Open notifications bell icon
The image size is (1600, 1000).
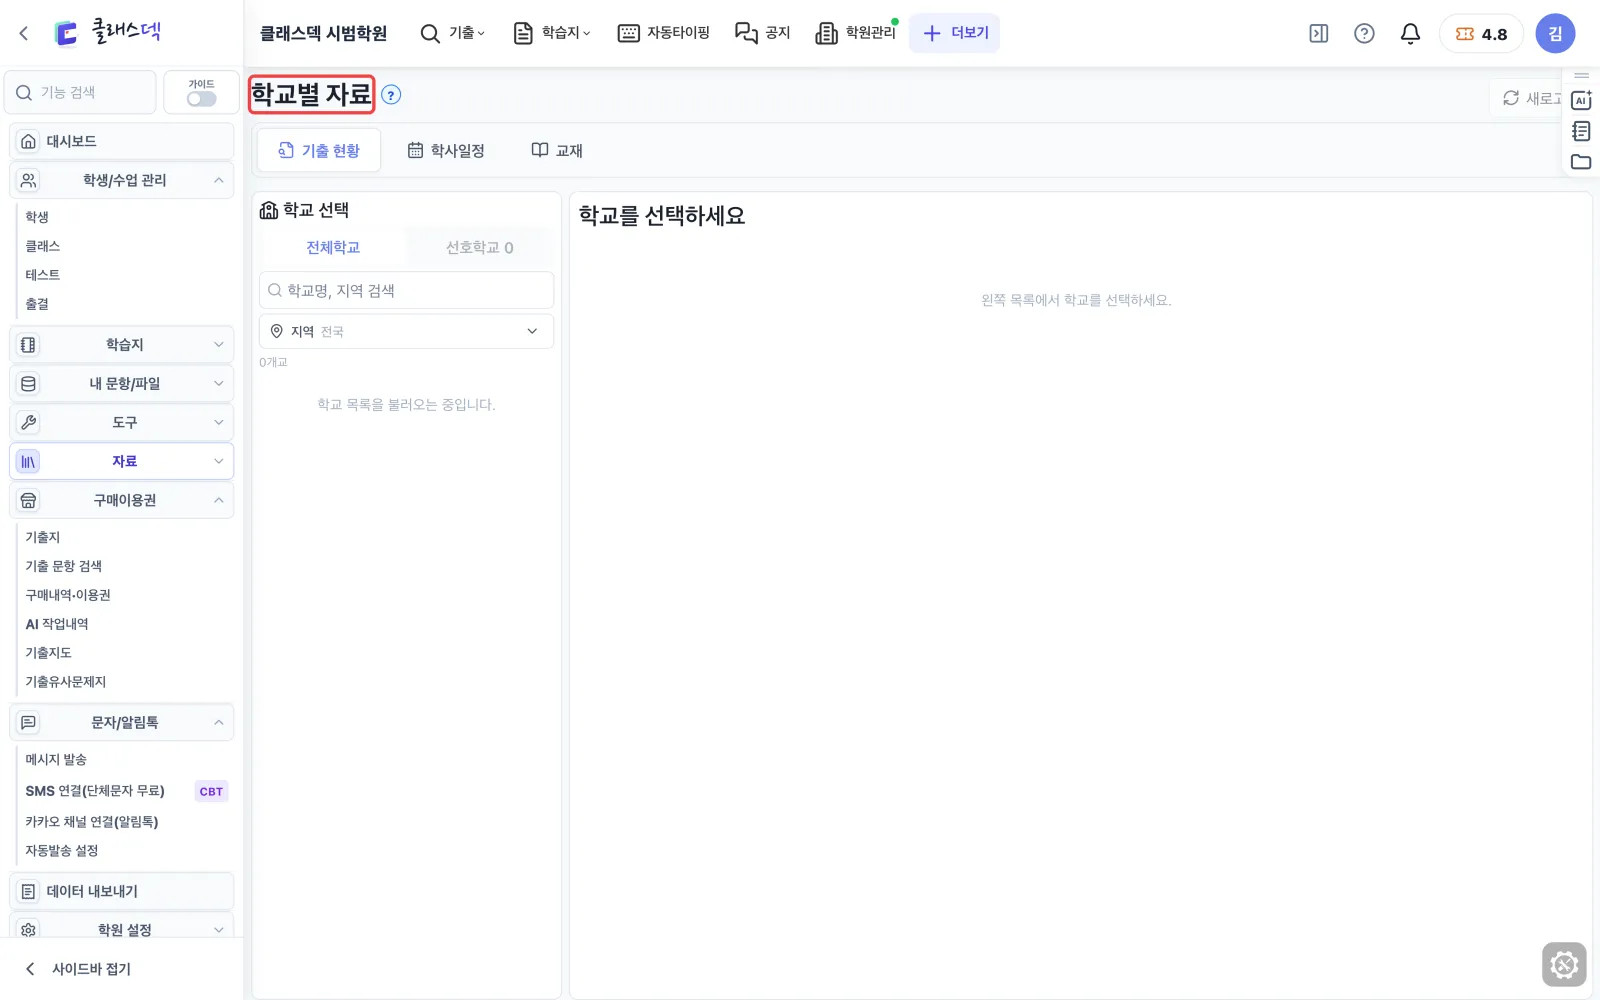(1410, 33)
